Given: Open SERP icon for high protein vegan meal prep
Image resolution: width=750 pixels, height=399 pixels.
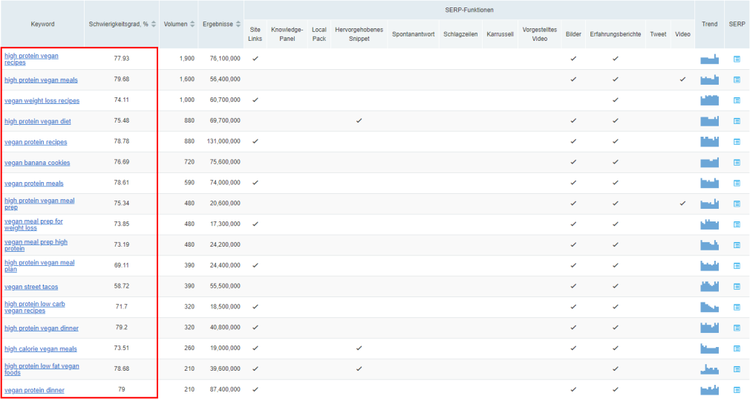Looking at the screenshot, I should [x=737, y=204].
